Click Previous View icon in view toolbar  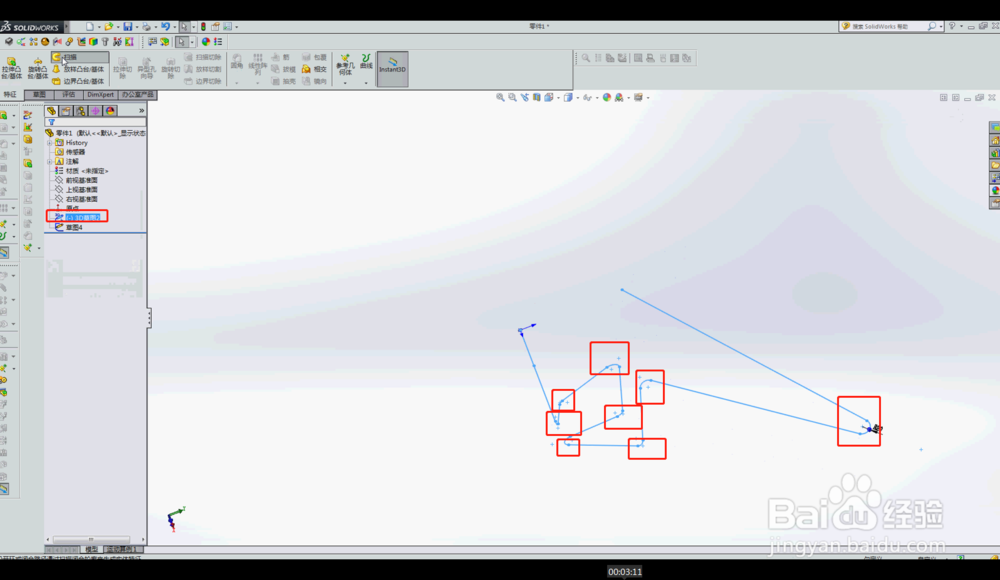525,98
